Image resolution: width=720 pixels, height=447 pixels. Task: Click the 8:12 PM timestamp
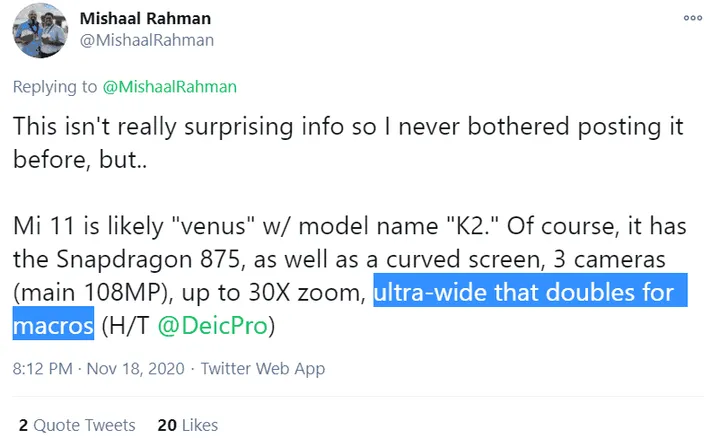pos(42,369)
